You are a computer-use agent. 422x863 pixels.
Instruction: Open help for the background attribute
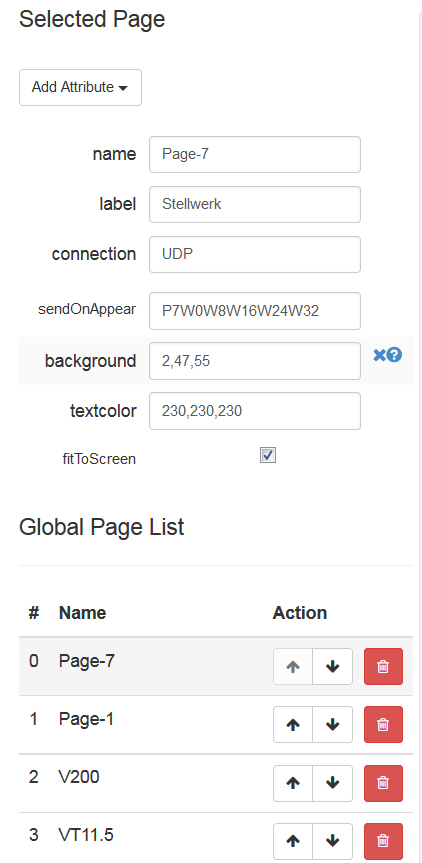[x=394, y=356]
